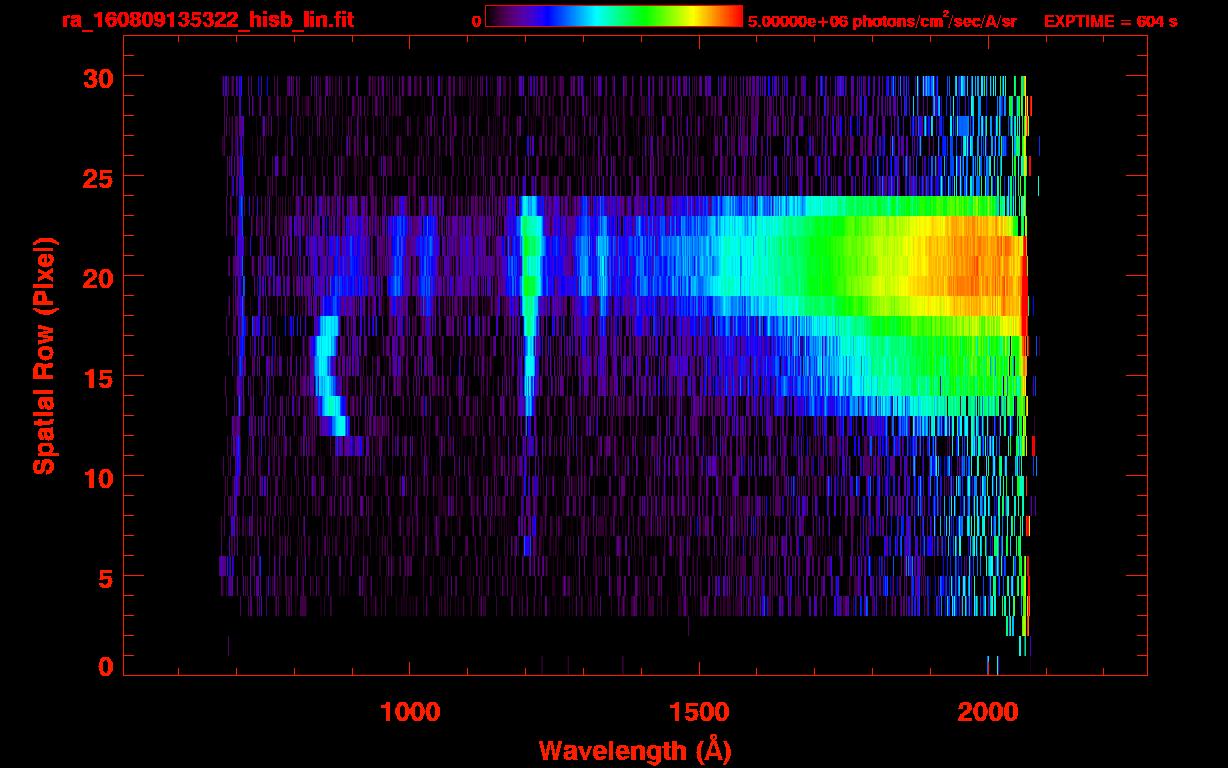Click the y-axis tick label 5
This screenshot has width=1228, height=768.
point(104,577)
